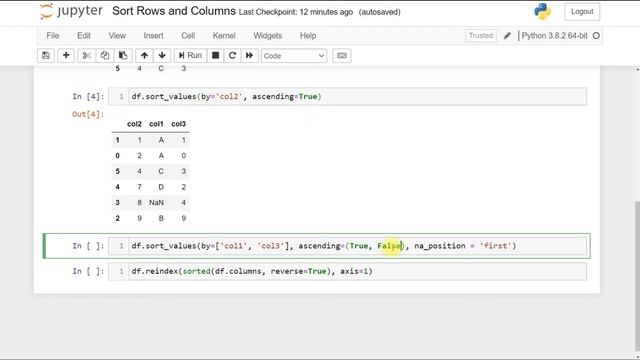Copy selected cells icon

(105, 56)
